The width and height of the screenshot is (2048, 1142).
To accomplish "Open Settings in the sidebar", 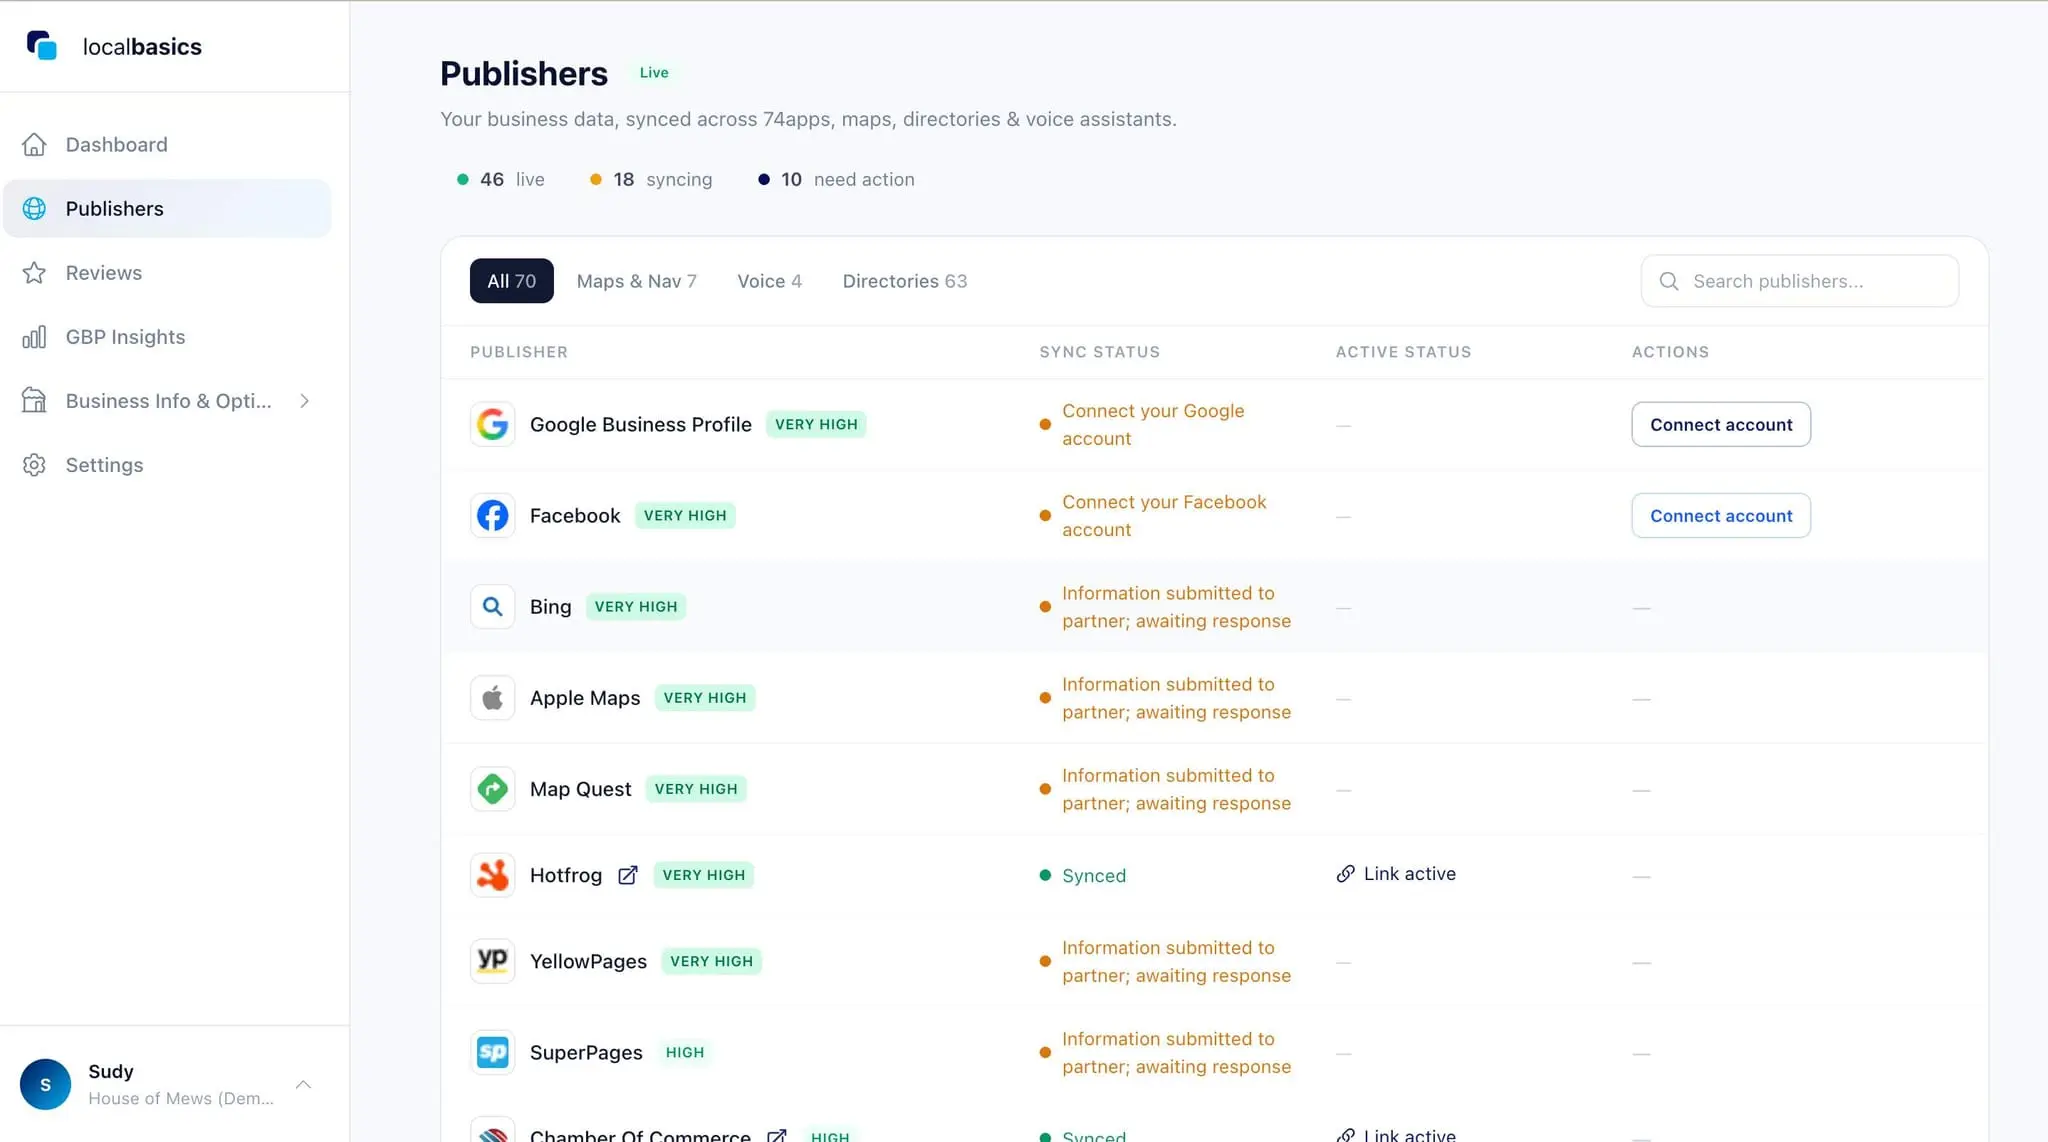I will 167,465.
